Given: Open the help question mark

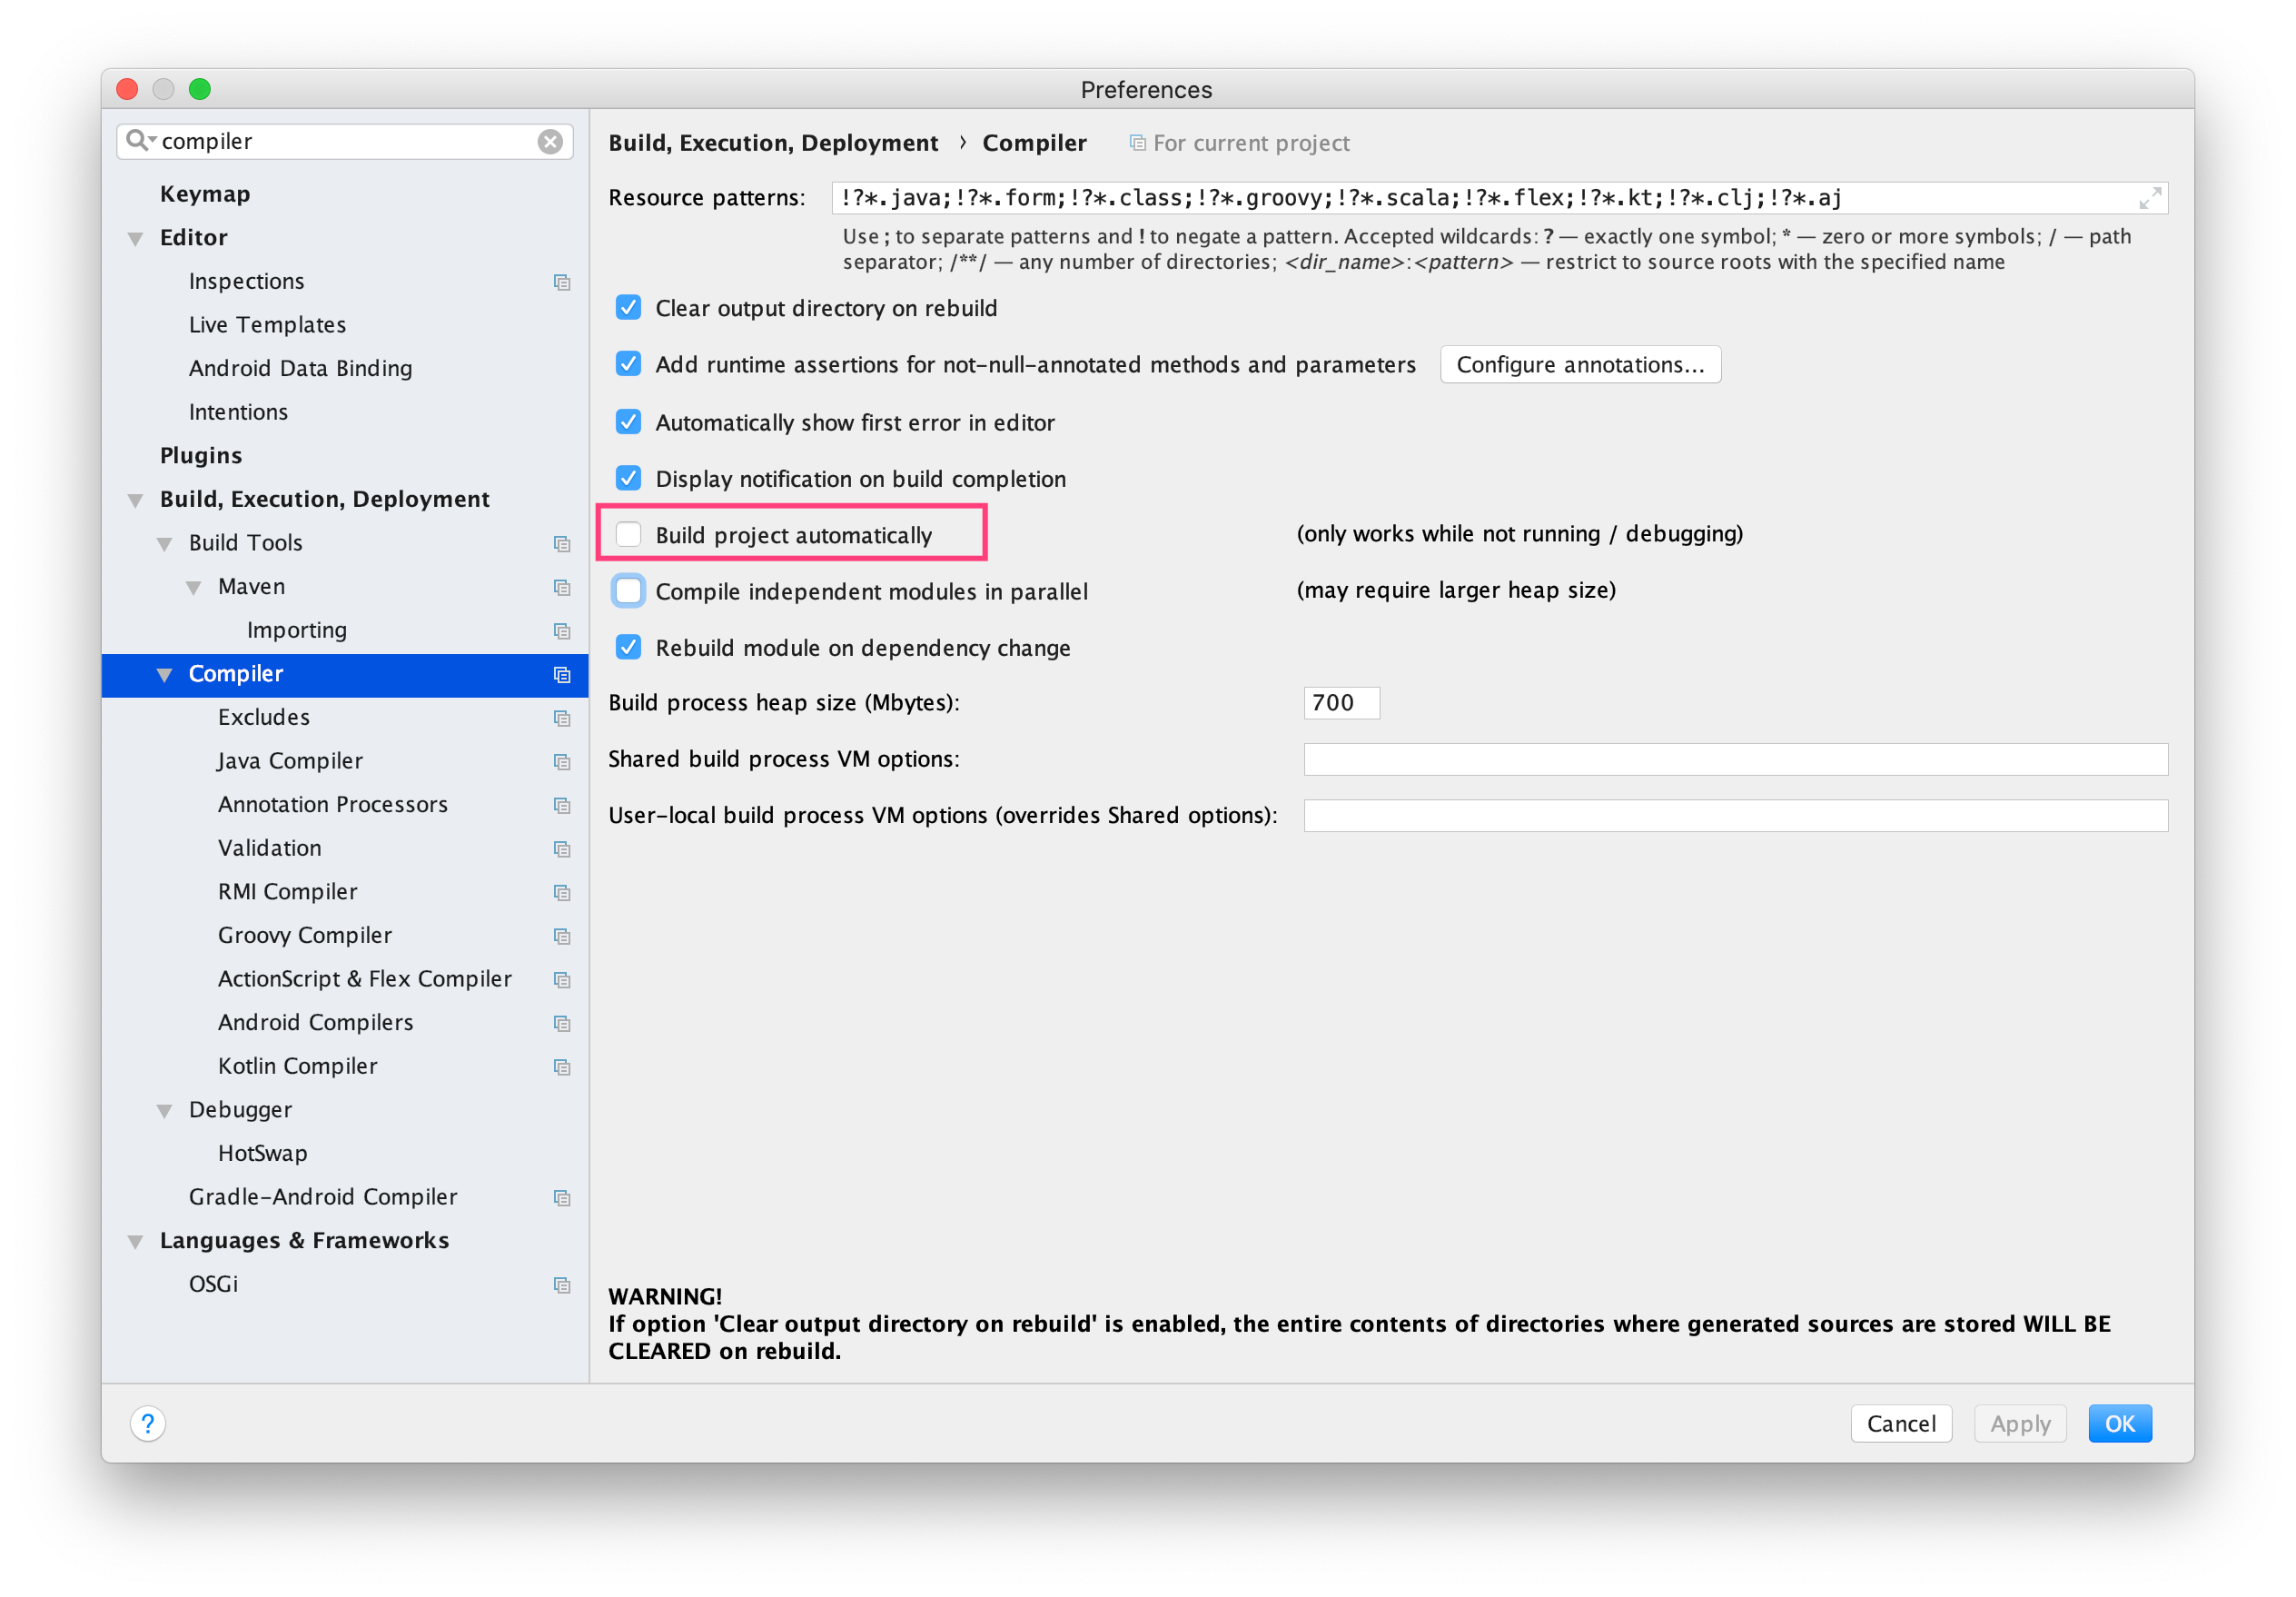Looking at the screenshot, I should tap(148, 1423).
